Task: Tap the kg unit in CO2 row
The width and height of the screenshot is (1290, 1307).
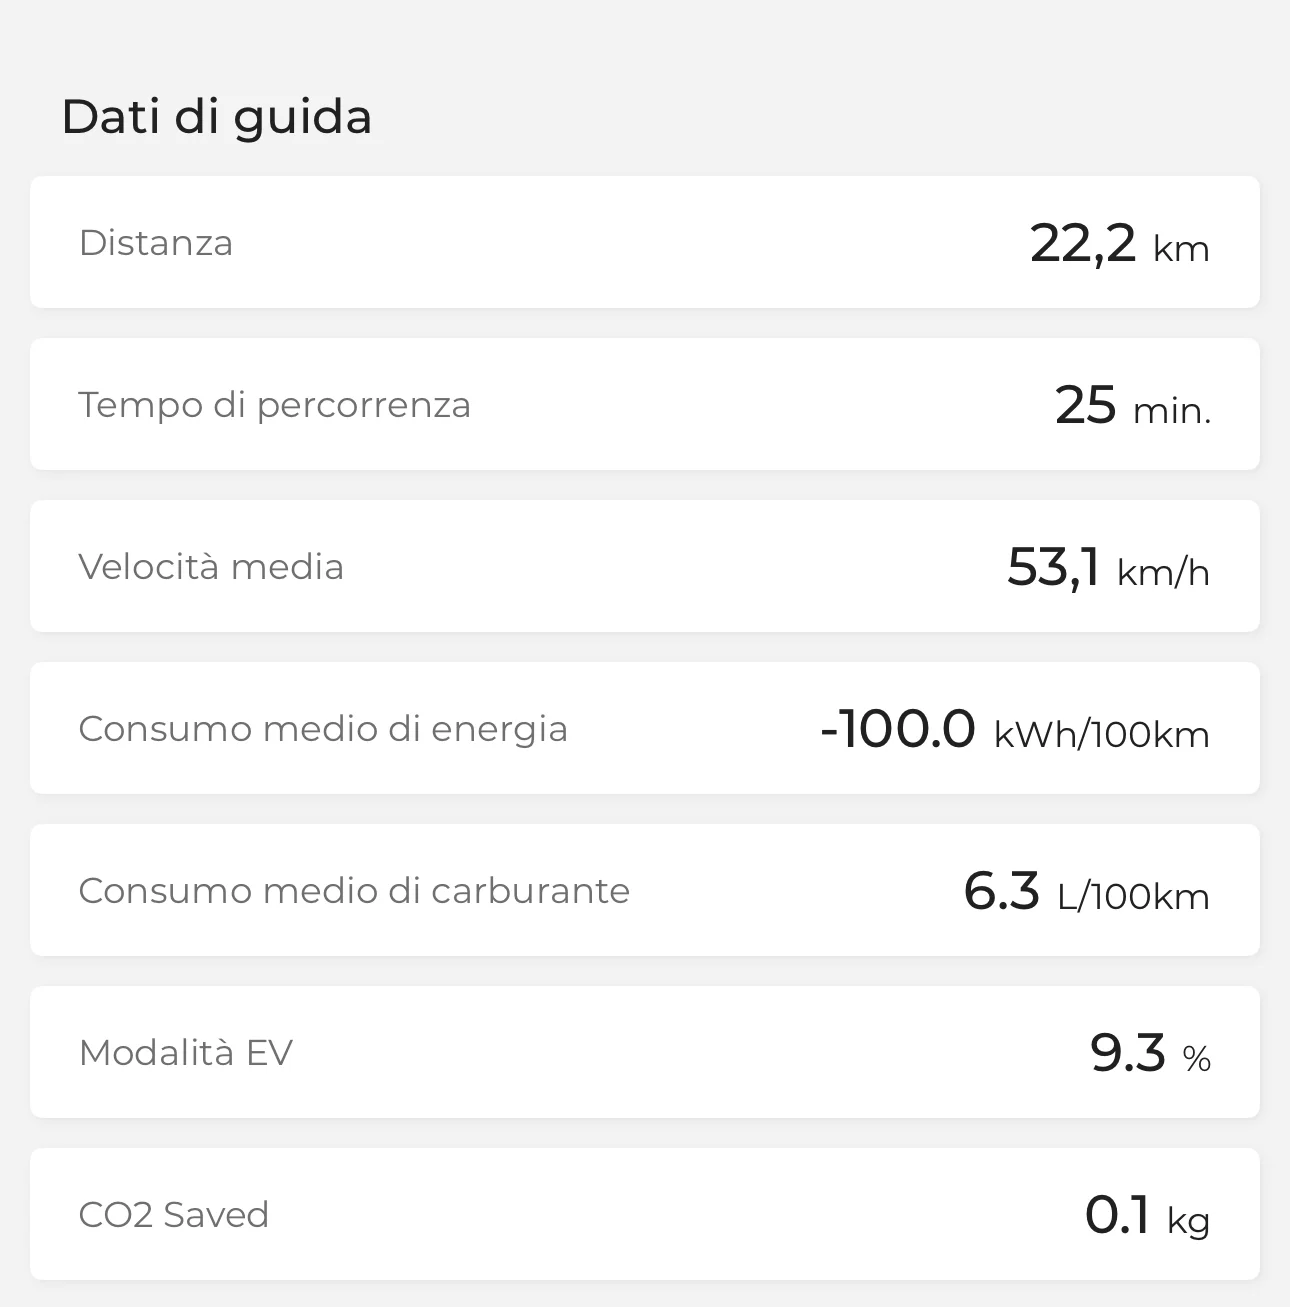Action: [1189, 1221]
